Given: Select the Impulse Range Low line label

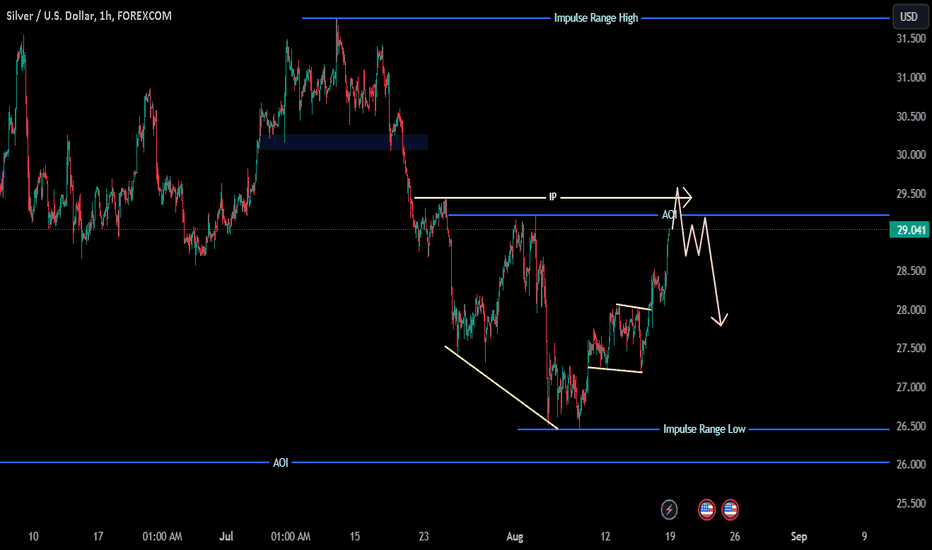Looking at the screenshot, I should [x=704, y=429].
